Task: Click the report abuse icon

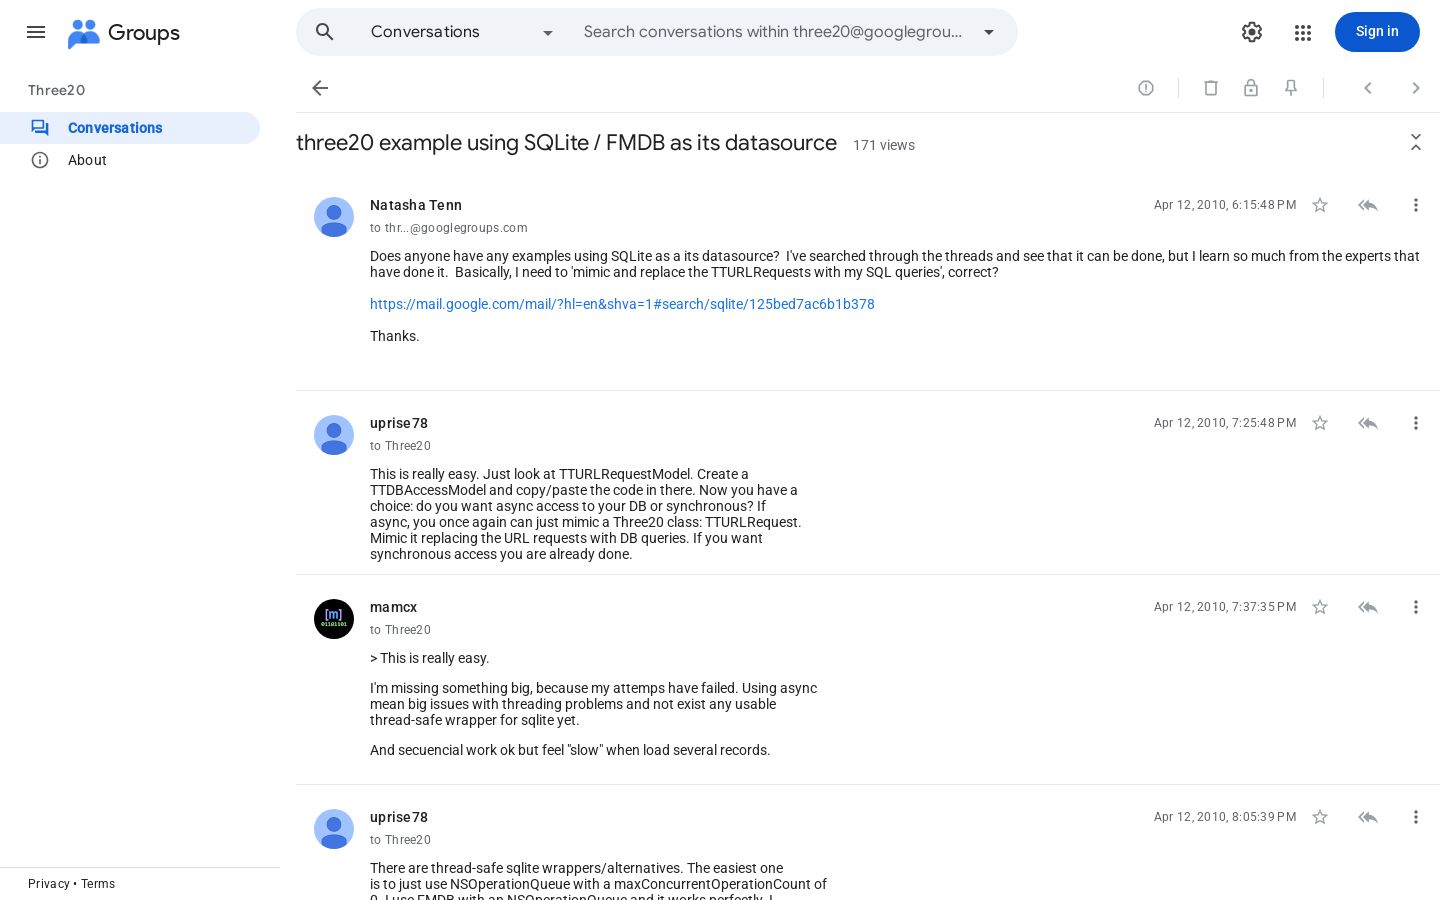Action: pyautogui.click(x=1146, y=88)
